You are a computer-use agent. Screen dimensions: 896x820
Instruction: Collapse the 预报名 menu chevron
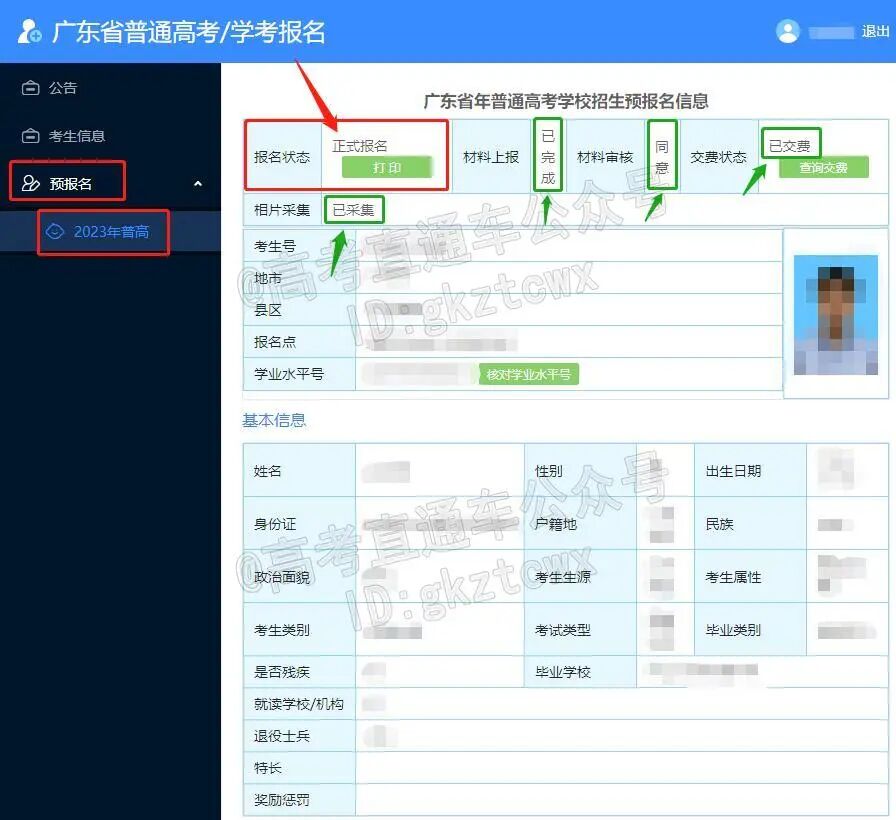198,184
